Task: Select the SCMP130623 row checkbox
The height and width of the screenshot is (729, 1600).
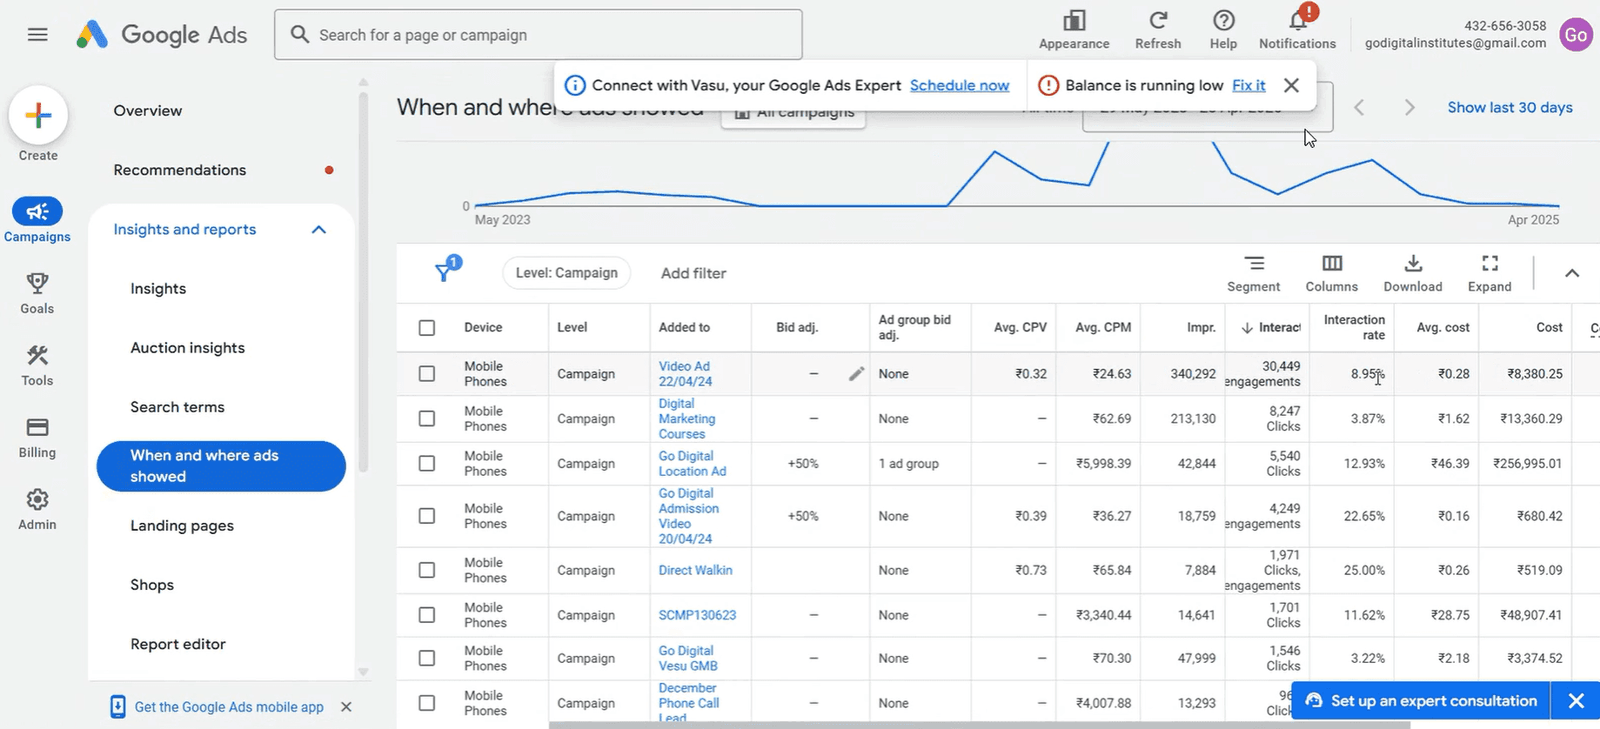Action: pos(427,615)
